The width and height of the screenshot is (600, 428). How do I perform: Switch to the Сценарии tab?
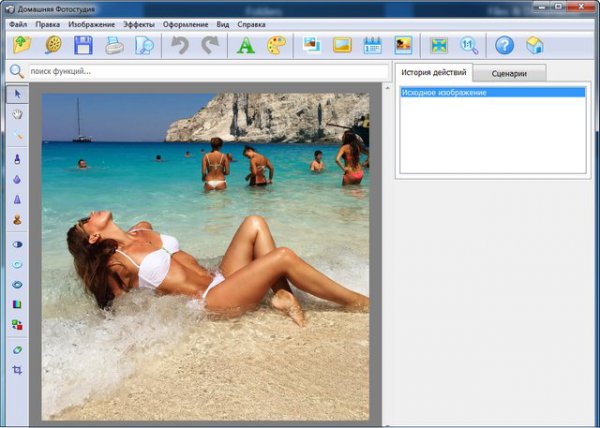click(x=510, y=73)
